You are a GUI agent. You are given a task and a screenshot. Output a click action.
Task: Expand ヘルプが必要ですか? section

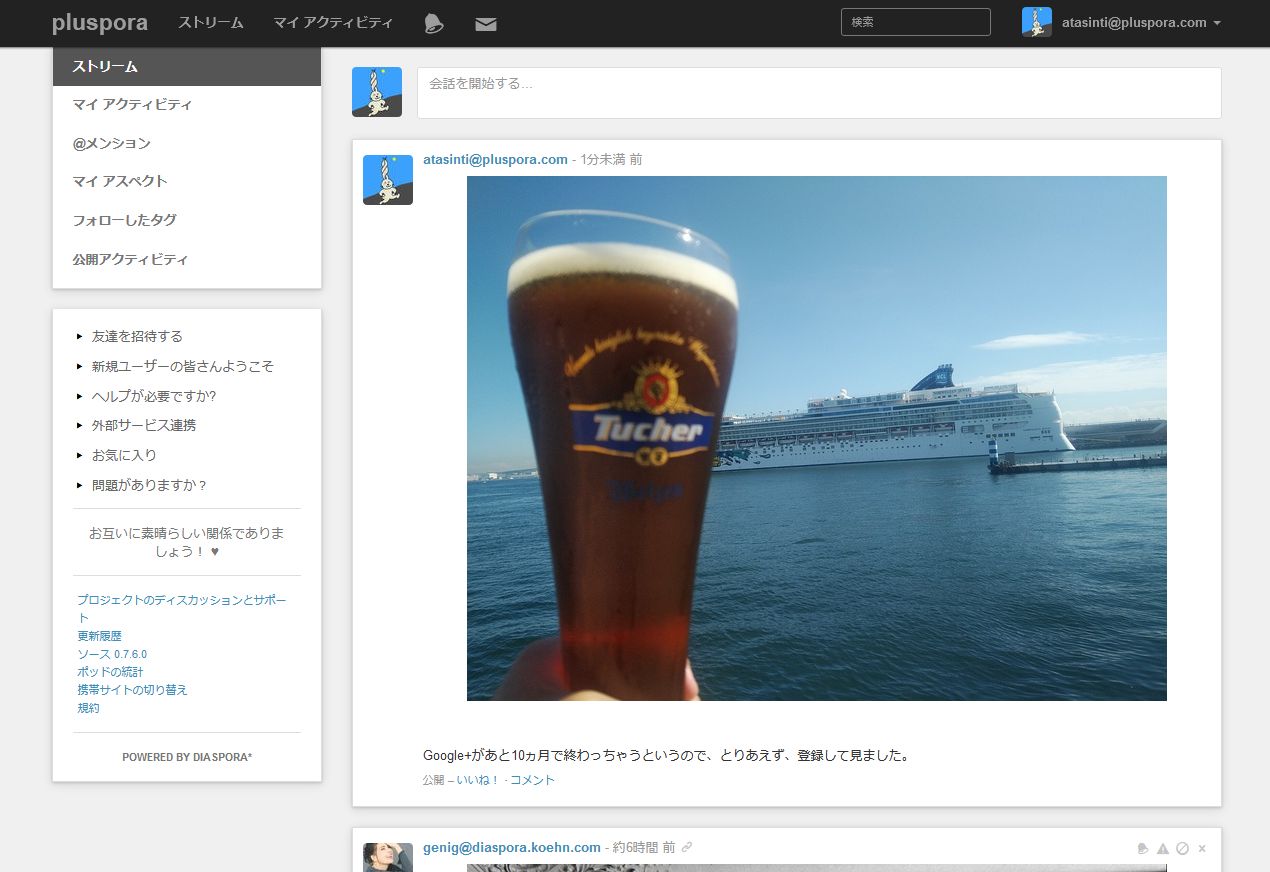(154, 396)
